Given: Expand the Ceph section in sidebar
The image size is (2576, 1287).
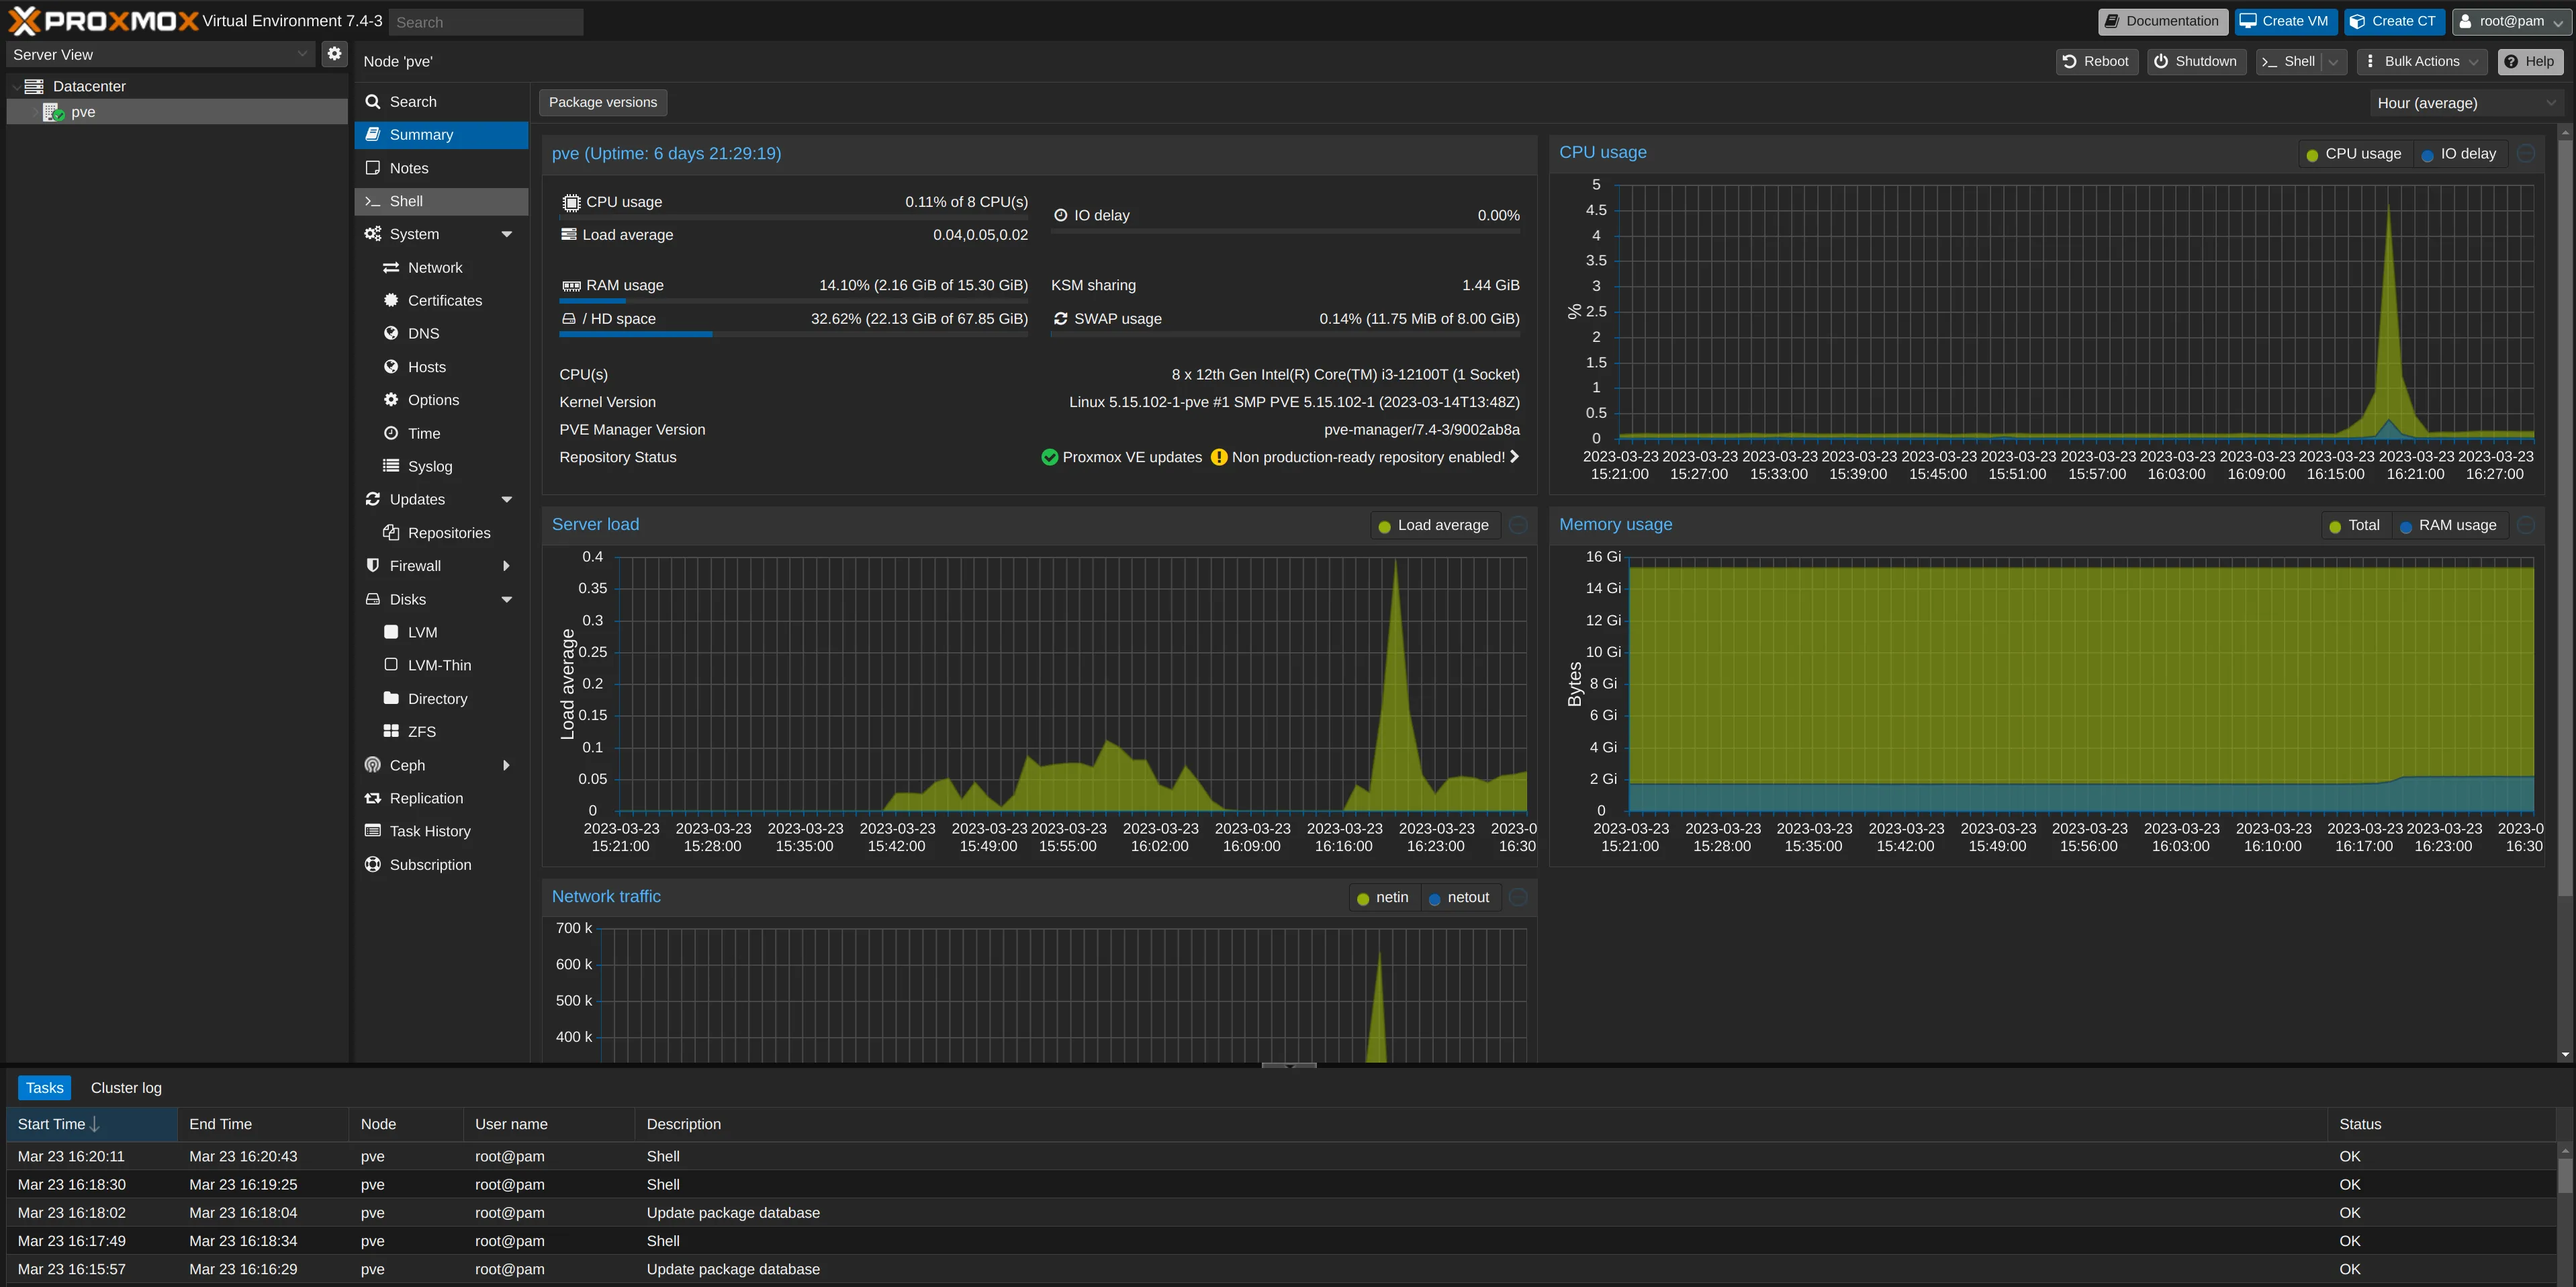Looking at the screenshot, I should coord(508,765).
